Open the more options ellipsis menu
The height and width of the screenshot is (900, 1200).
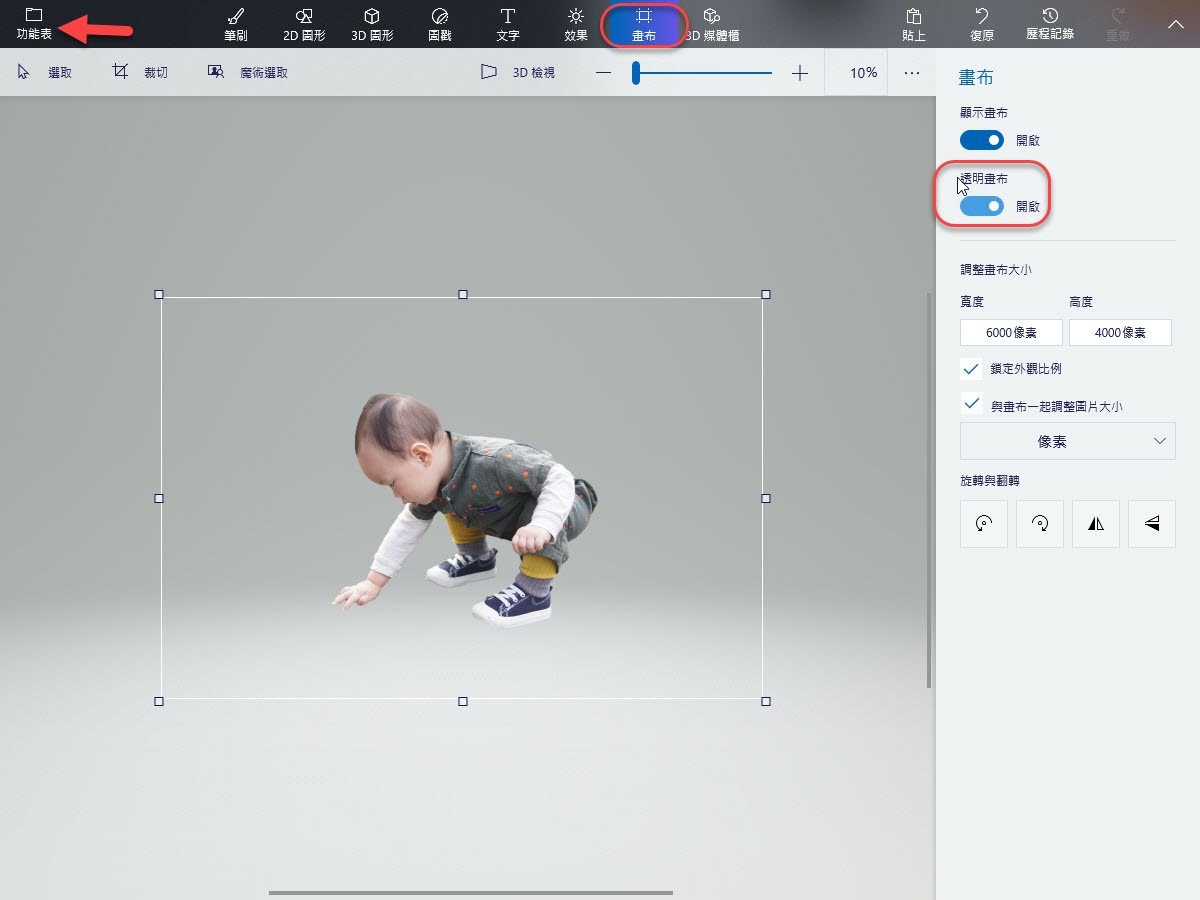[911, 73]
